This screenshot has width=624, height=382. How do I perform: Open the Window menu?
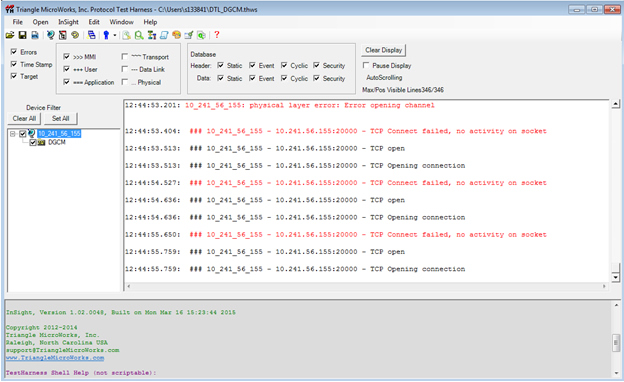(121, 22)
